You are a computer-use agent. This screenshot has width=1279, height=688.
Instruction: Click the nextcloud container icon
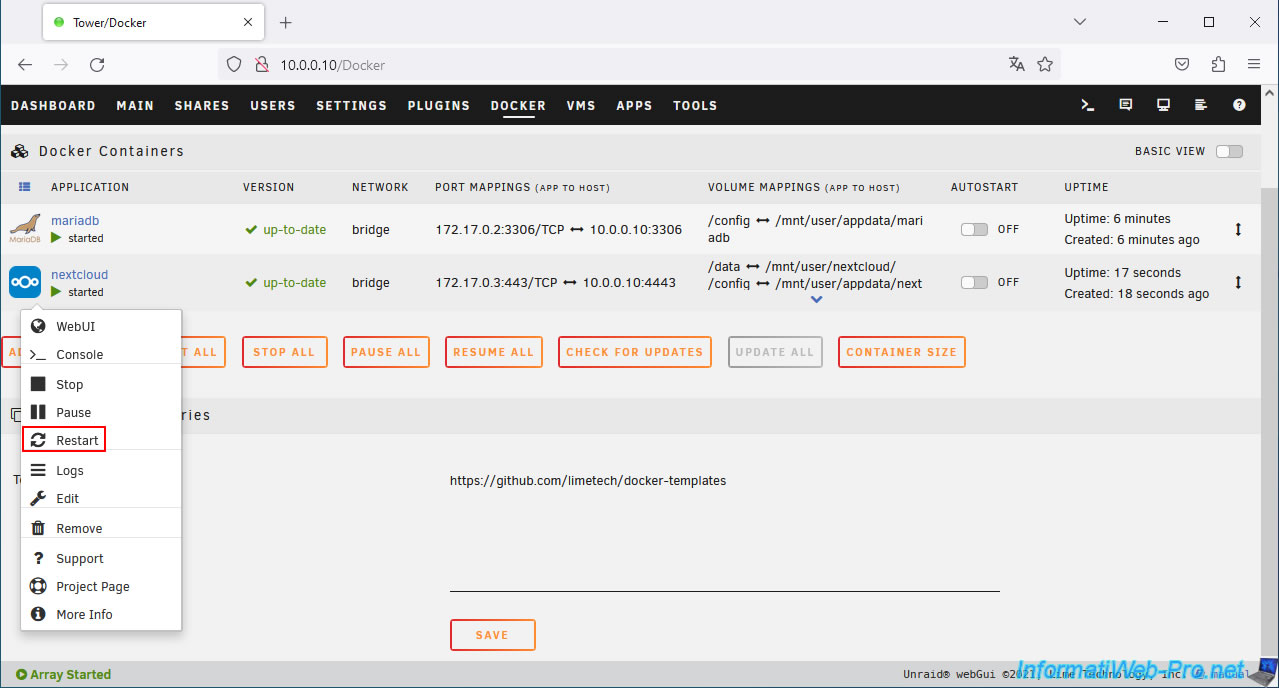tap(25, 282)
